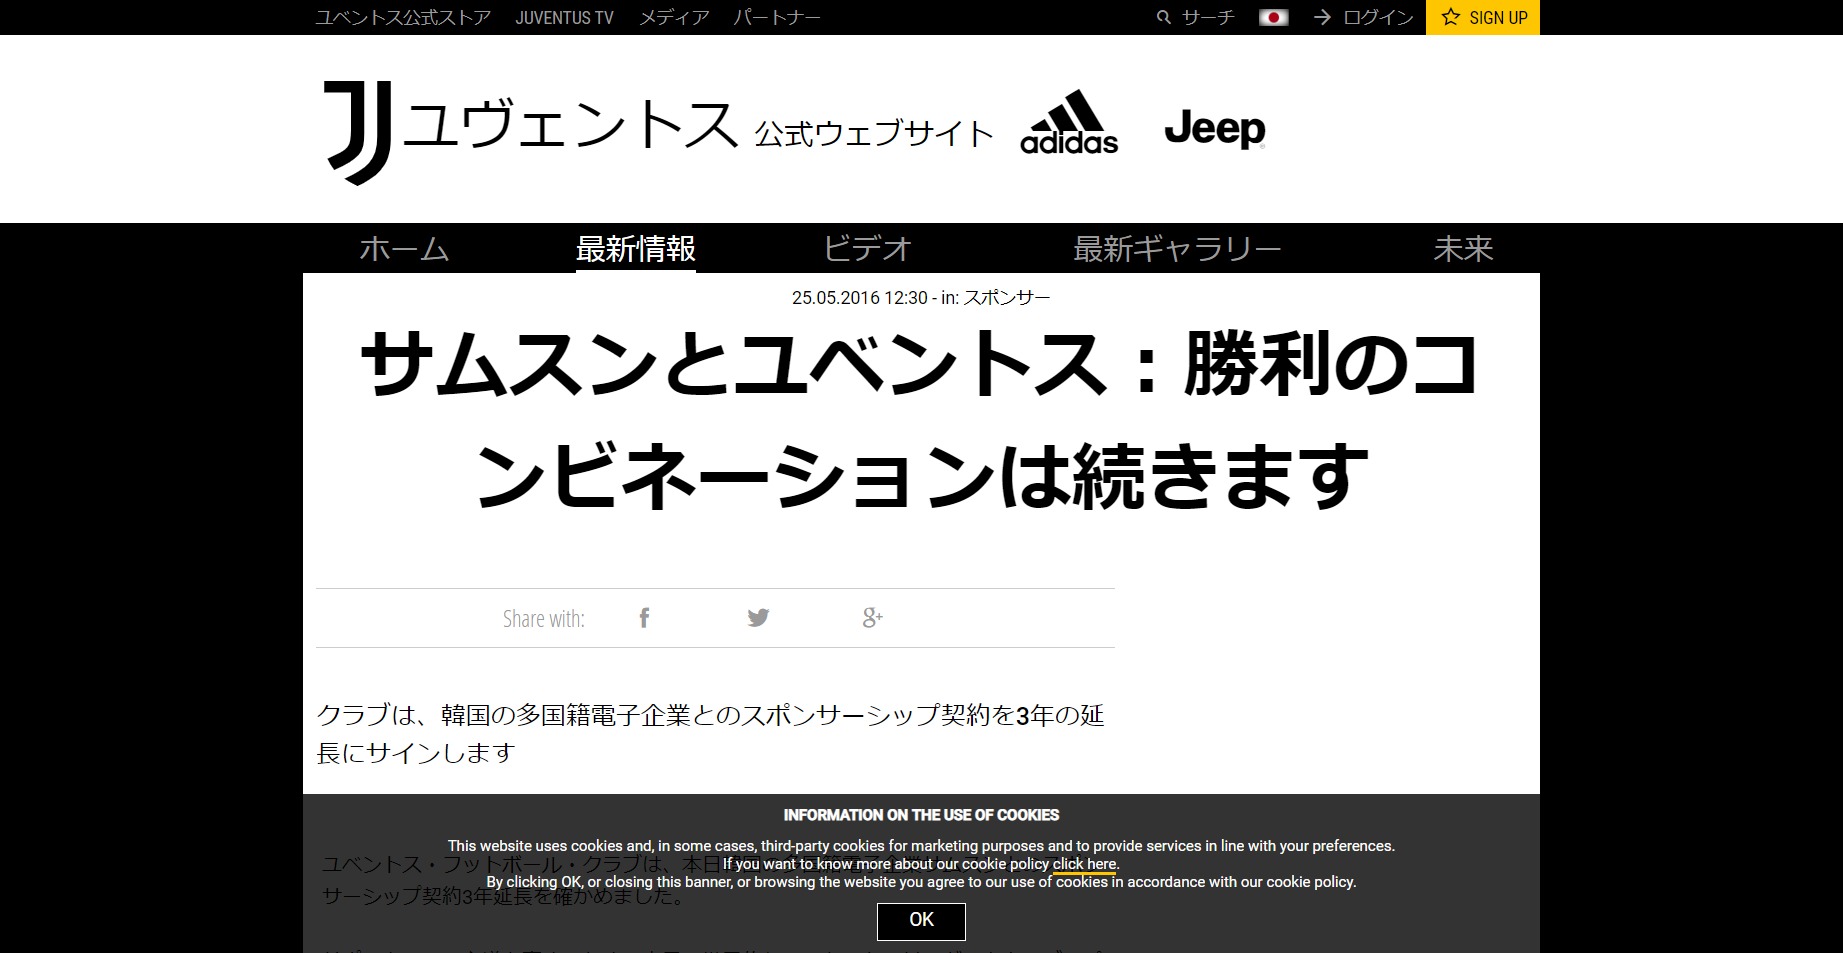Click the subheading starting with クラブは、韓国の
The image size is (1843, 953).
710,733
